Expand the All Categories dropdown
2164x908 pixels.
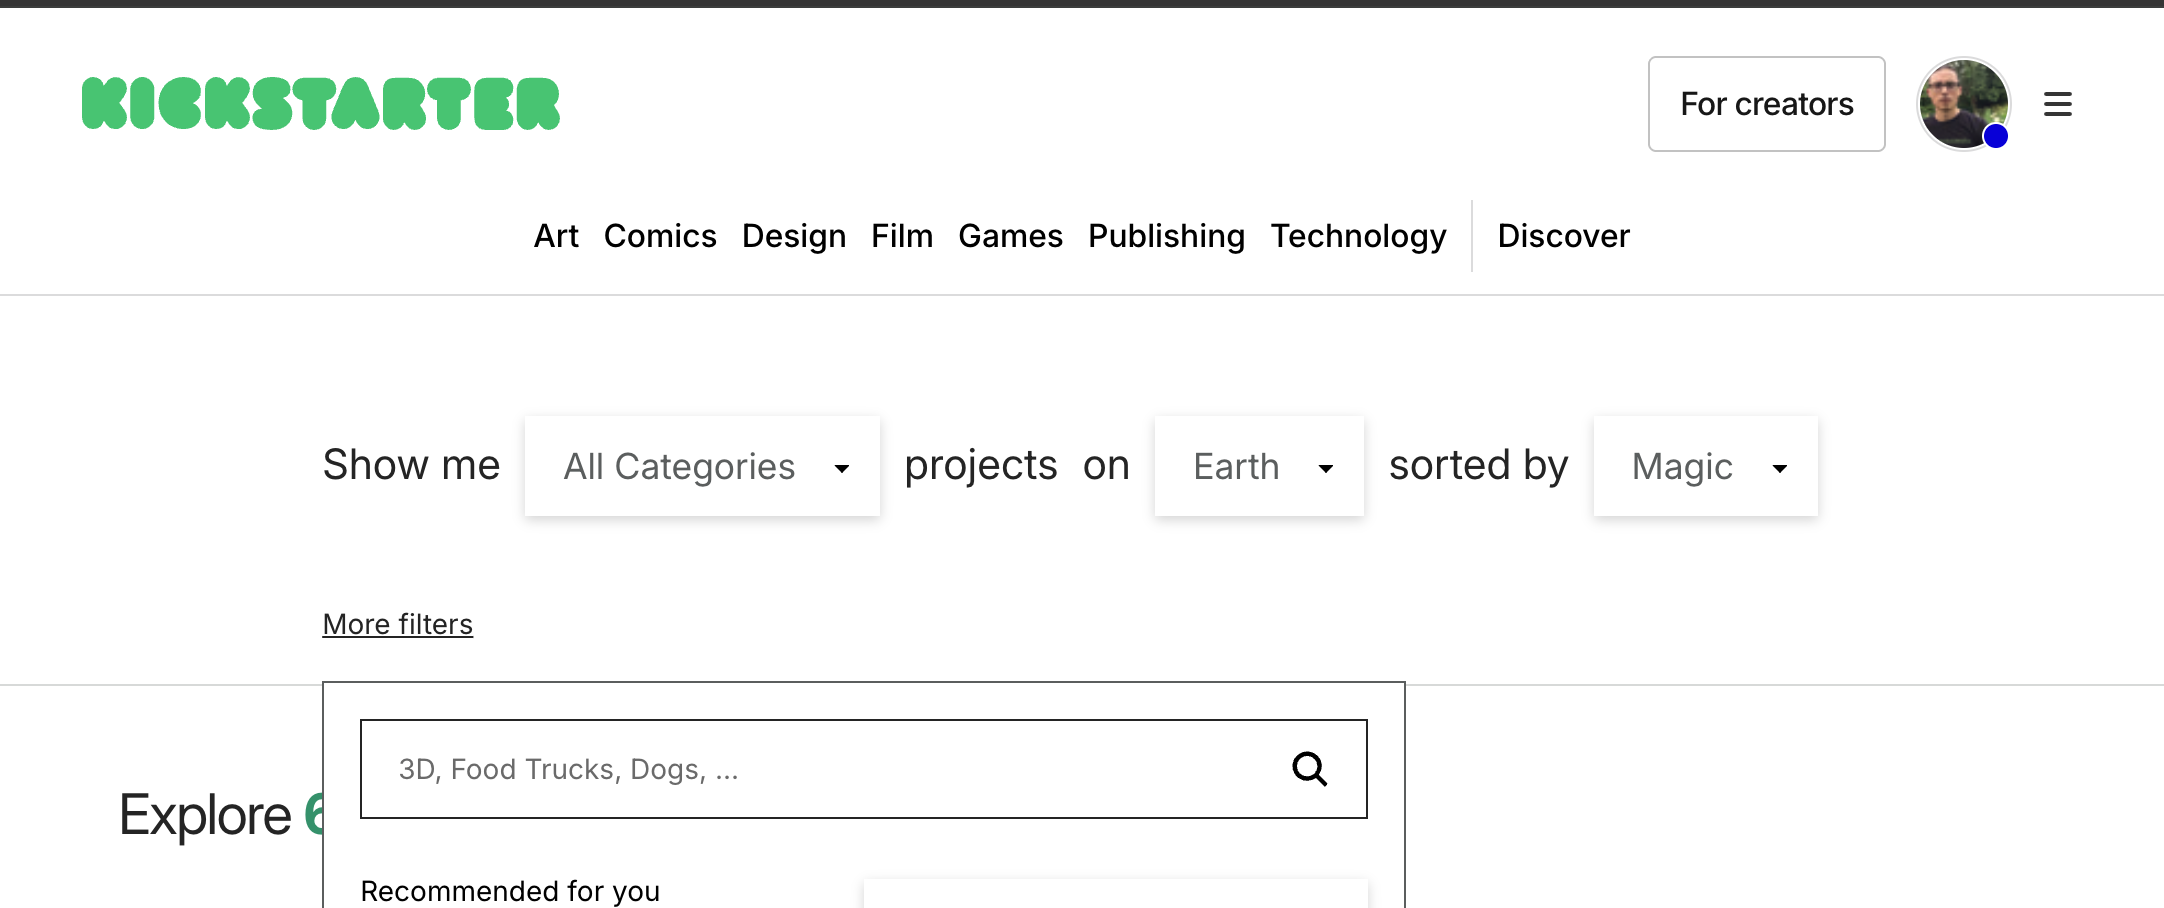(x=702, y=466)
